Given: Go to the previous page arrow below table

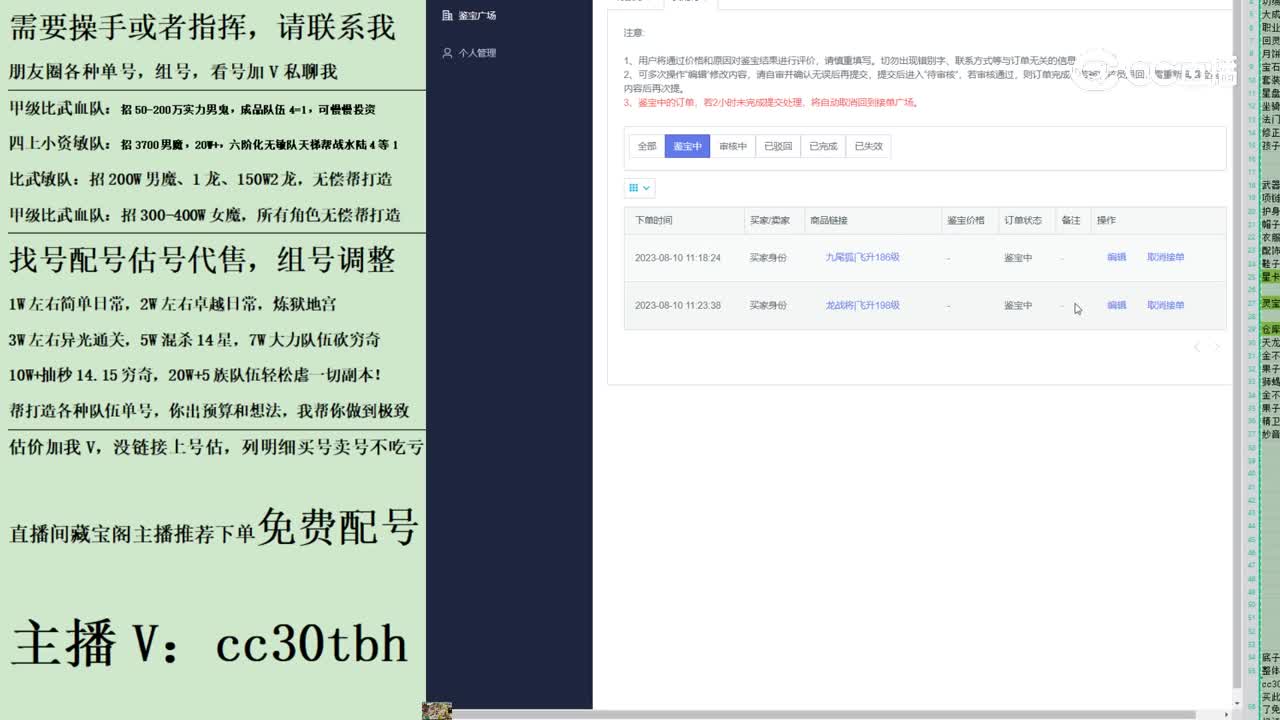Looking at the screenshot, I should (x=1197, y=347).
